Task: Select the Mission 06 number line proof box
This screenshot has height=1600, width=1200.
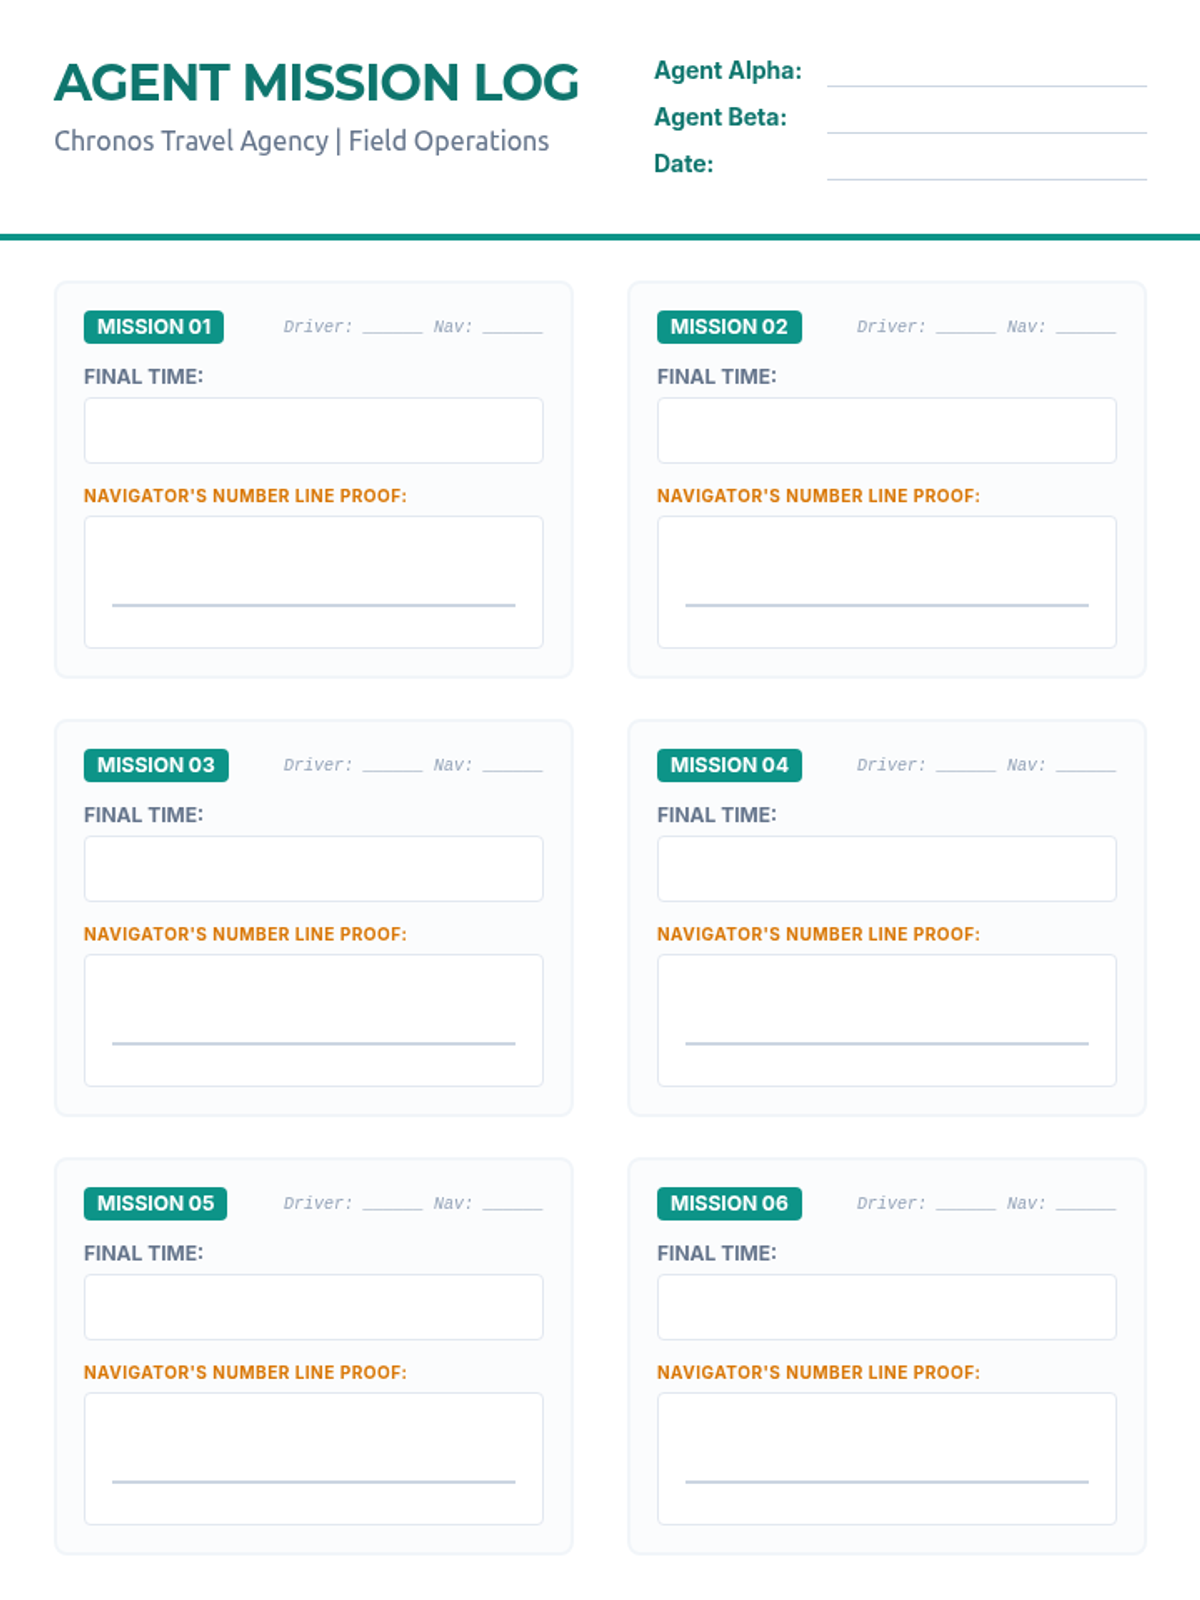Action: click(x=886, y=1458)
